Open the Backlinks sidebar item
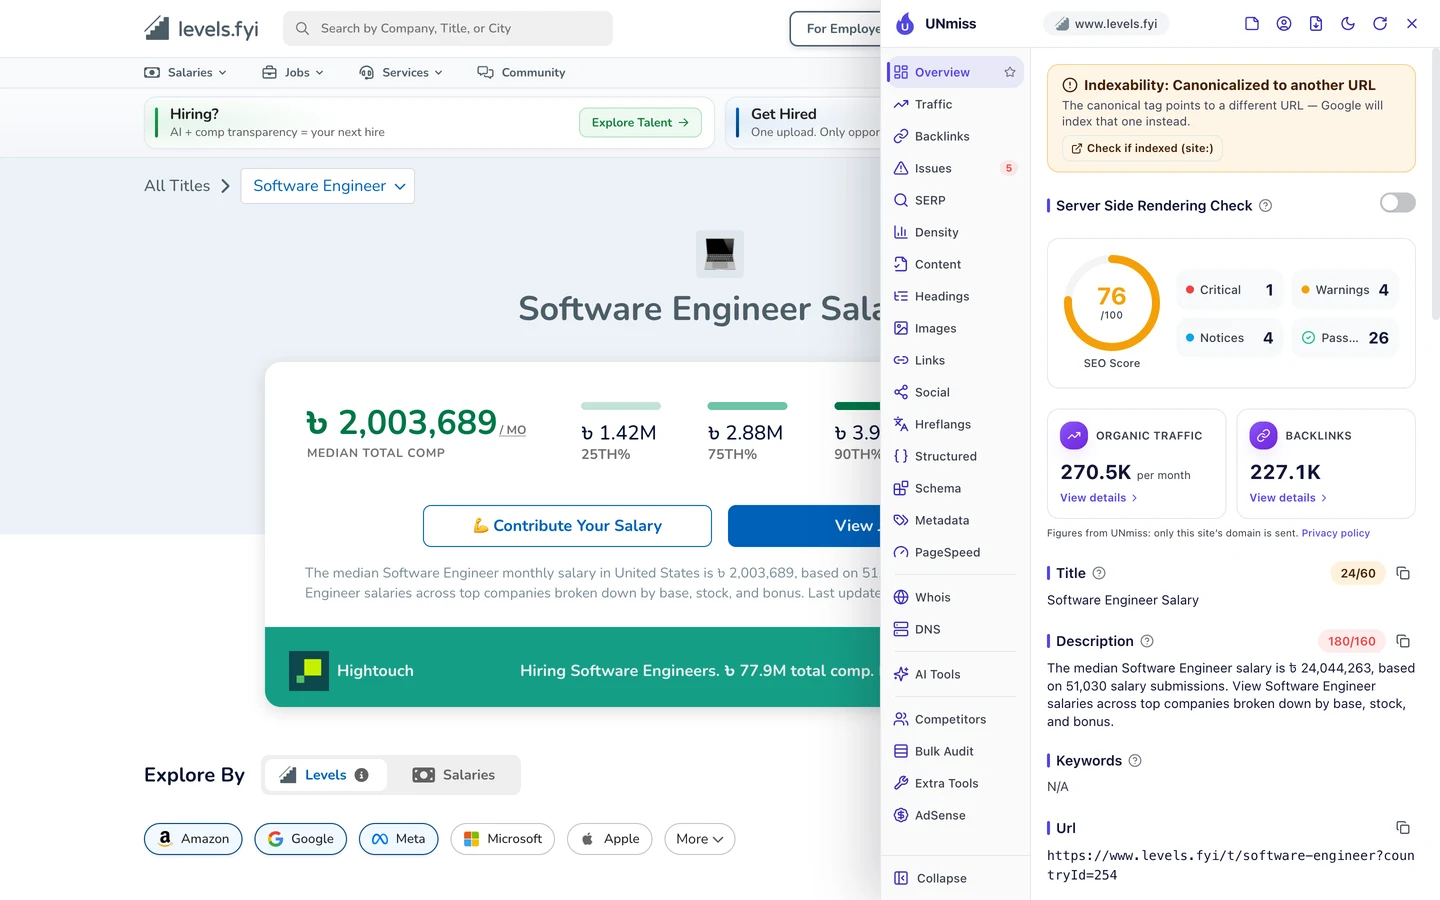Screen dimensions: 1440x900 [x=955, y=136]
